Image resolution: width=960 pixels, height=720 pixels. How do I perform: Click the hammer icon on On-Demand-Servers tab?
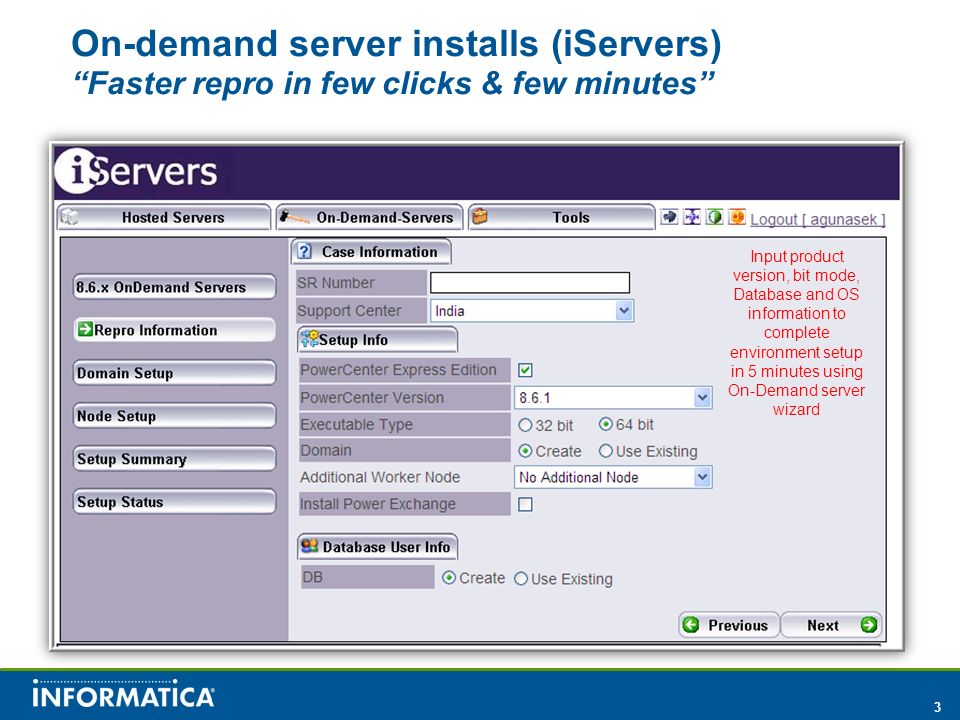pyautogui.click(x=294, y=217)
